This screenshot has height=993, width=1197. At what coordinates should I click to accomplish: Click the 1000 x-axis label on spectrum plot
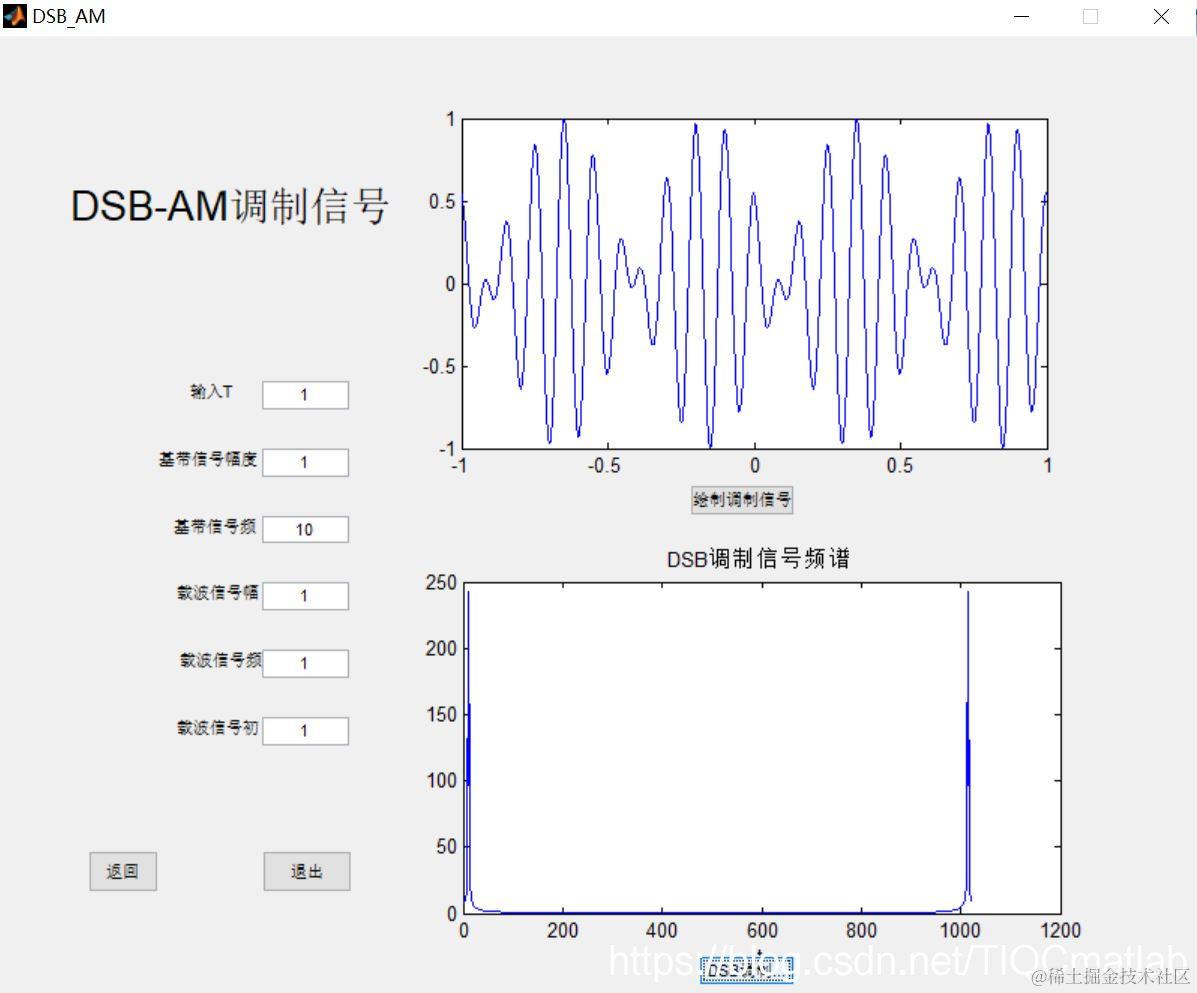tap(960, 930)
